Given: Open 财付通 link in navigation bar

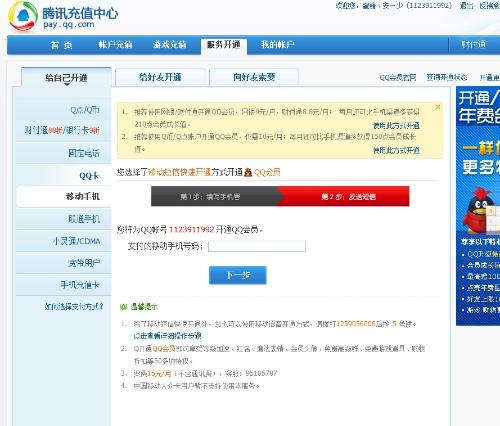Looking at the screenshot, I should tap(473, 45).
